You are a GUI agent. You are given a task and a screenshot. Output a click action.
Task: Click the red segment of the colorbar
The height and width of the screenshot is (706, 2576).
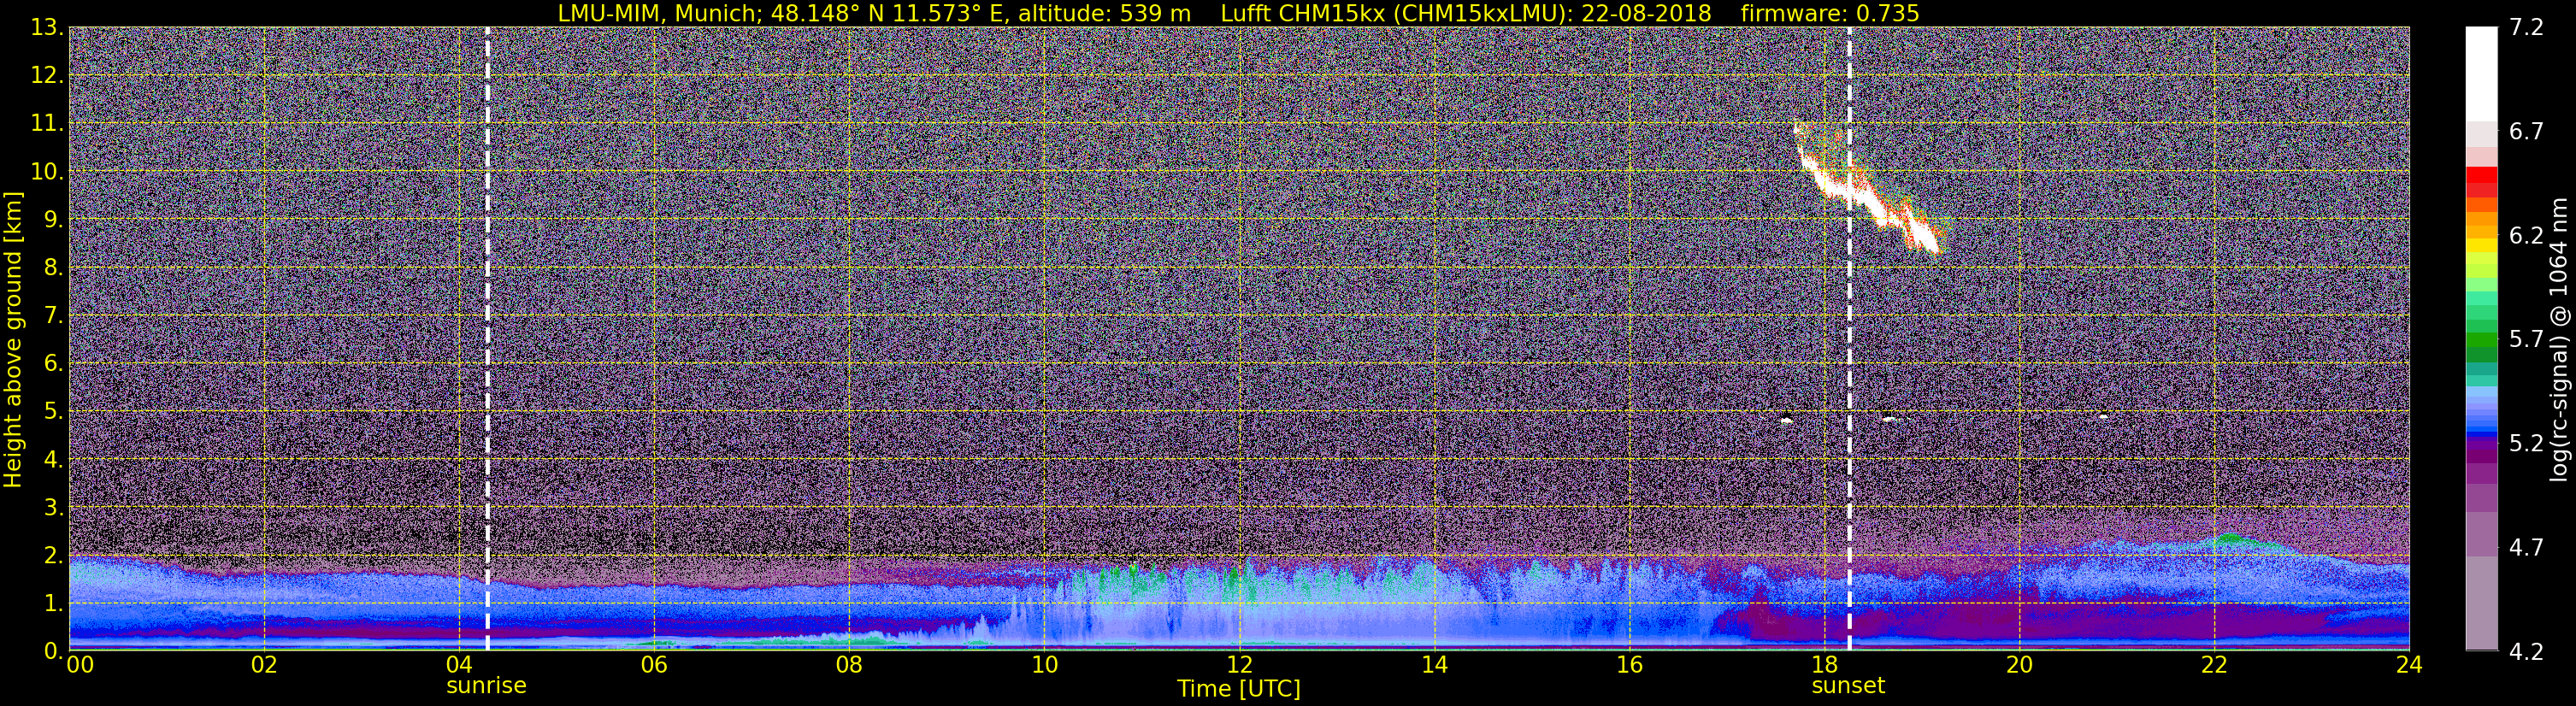coord(2481,175)
